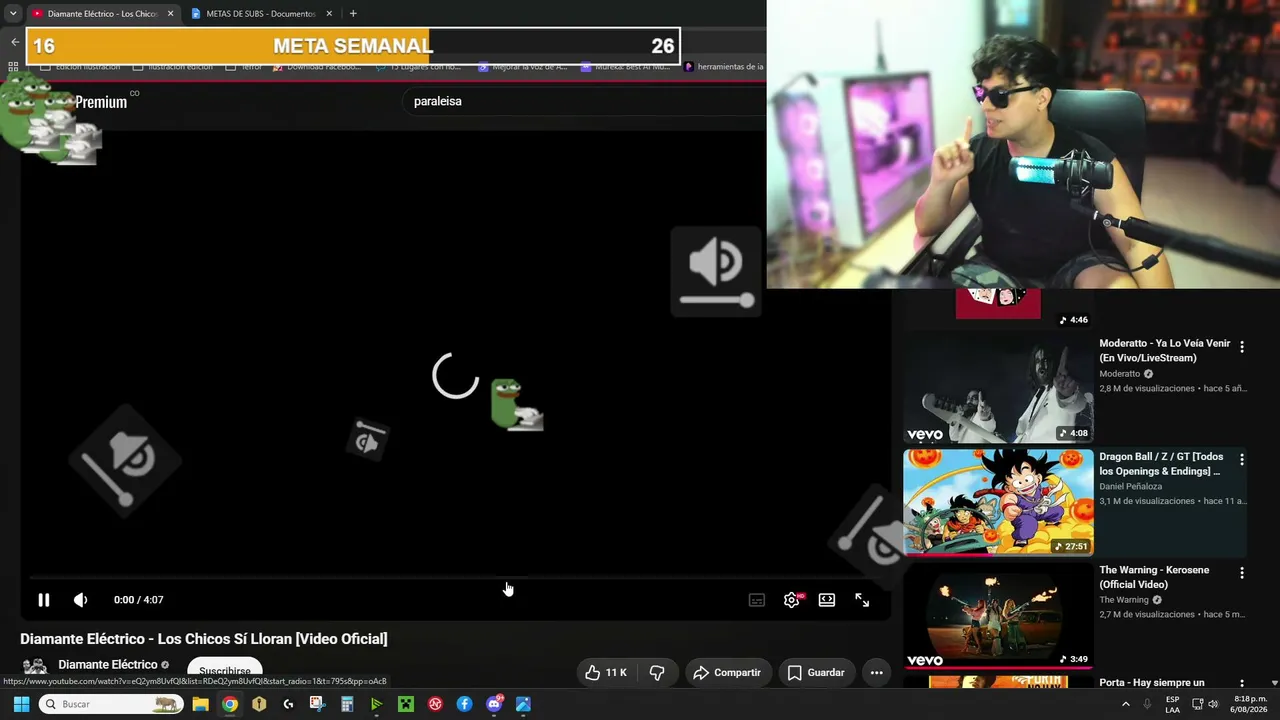Expand the tab search dropdown arrow
This screenshot has height=720, width=1280.
(13, 14)
